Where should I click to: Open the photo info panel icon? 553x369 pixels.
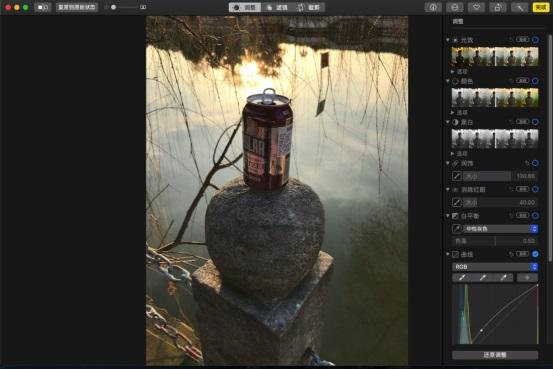tap(433, 7)
